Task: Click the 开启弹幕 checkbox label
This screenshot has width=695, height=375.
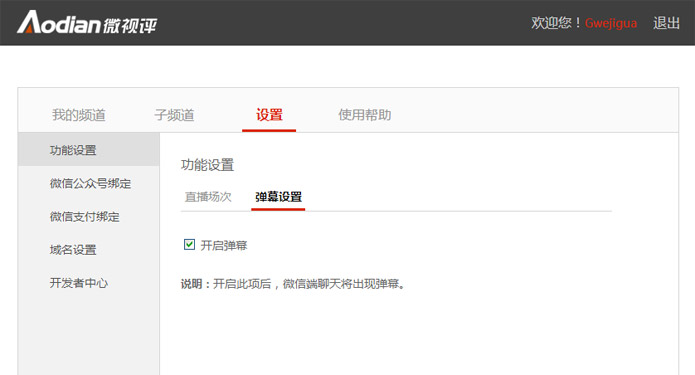Action: tap(224, 245)
